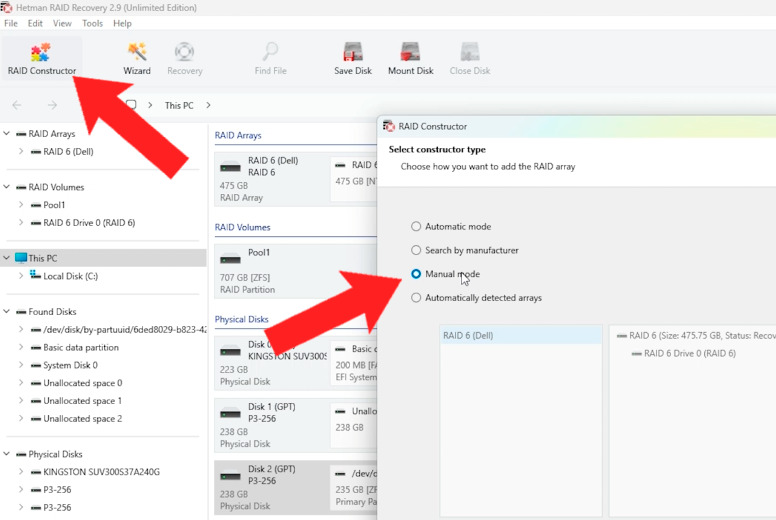Viewport: 776px width, 520px height.
Task: Open the Help menu
Action: point(122,23)
